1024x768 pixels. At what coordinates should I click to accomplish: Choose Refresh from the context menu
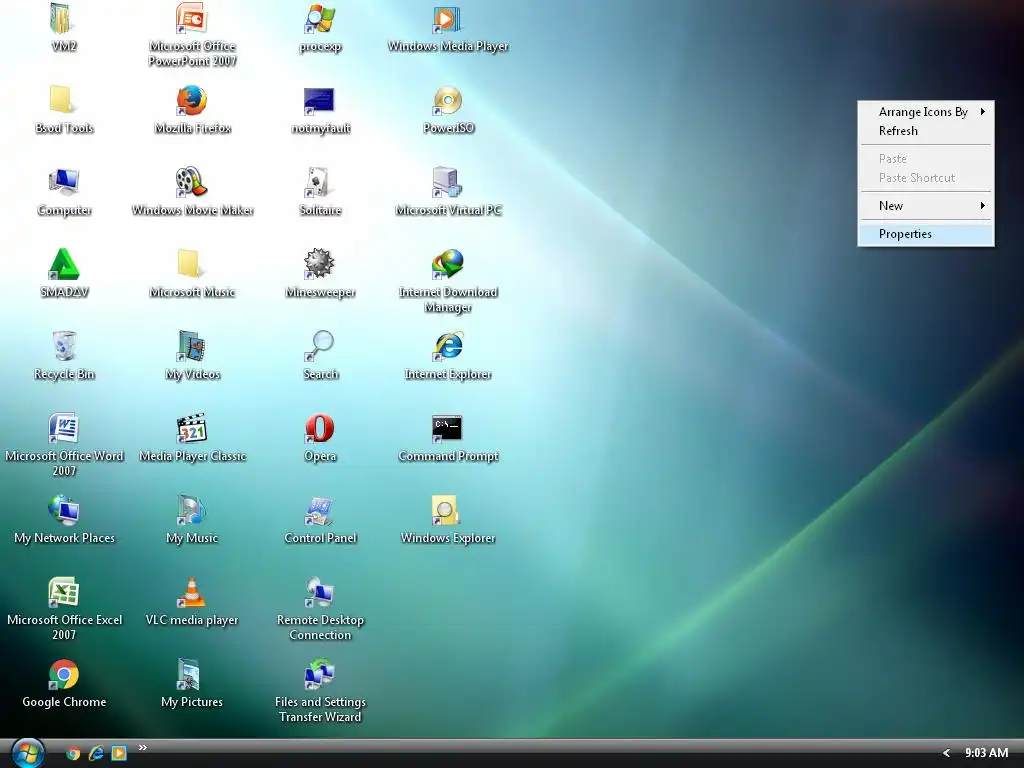pos(926,131)
